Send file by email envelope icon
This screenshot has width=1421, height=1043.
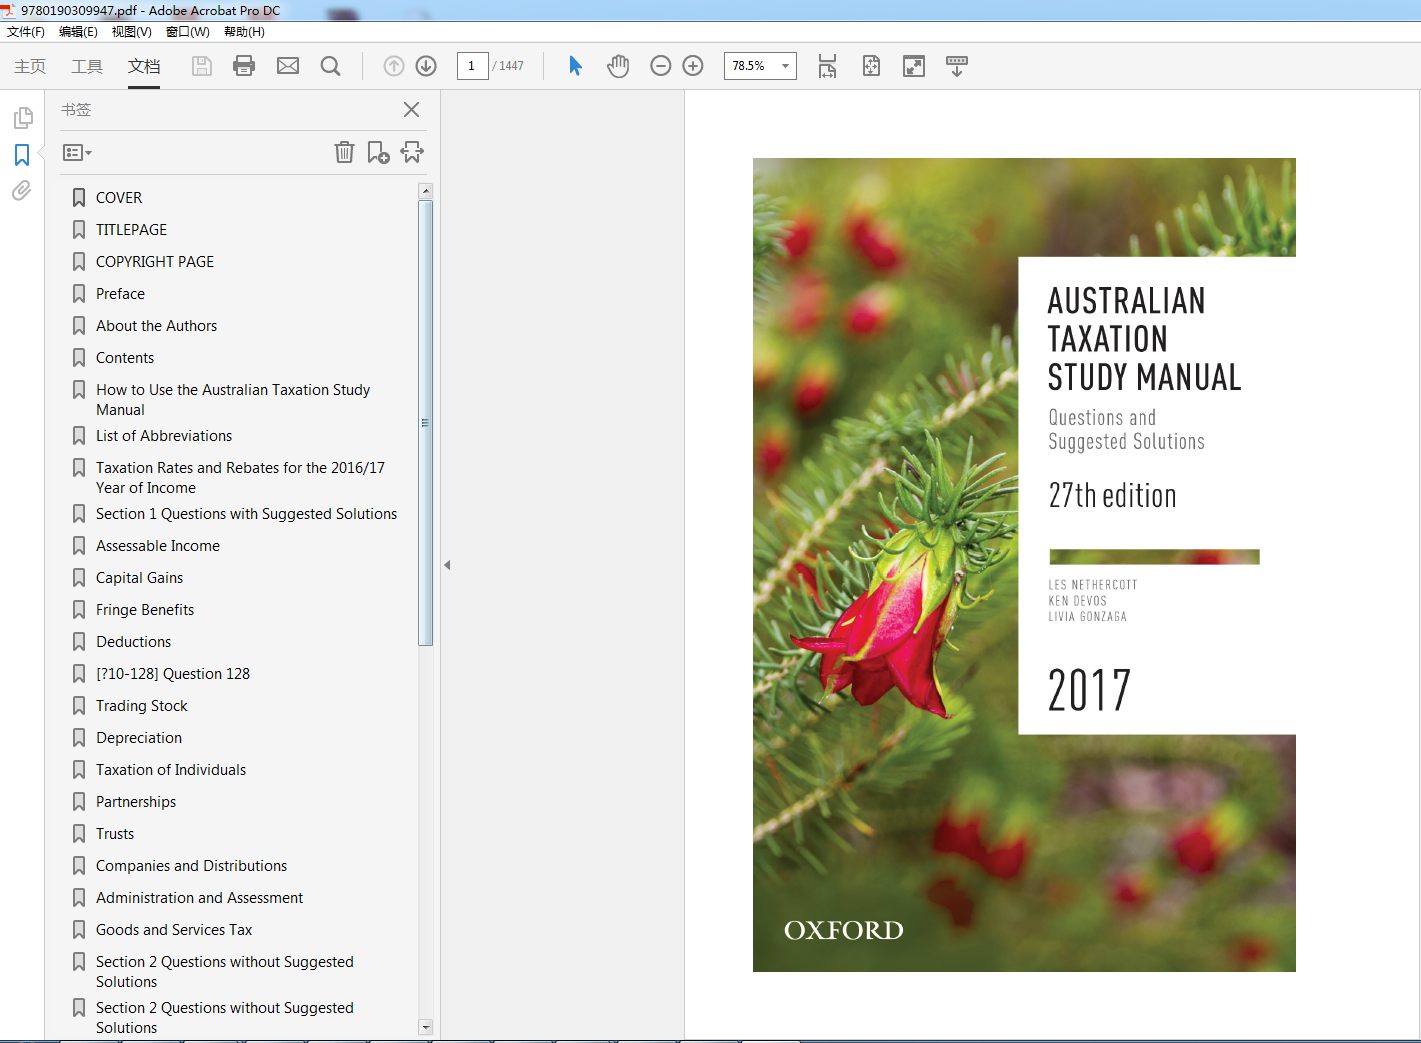288,66
